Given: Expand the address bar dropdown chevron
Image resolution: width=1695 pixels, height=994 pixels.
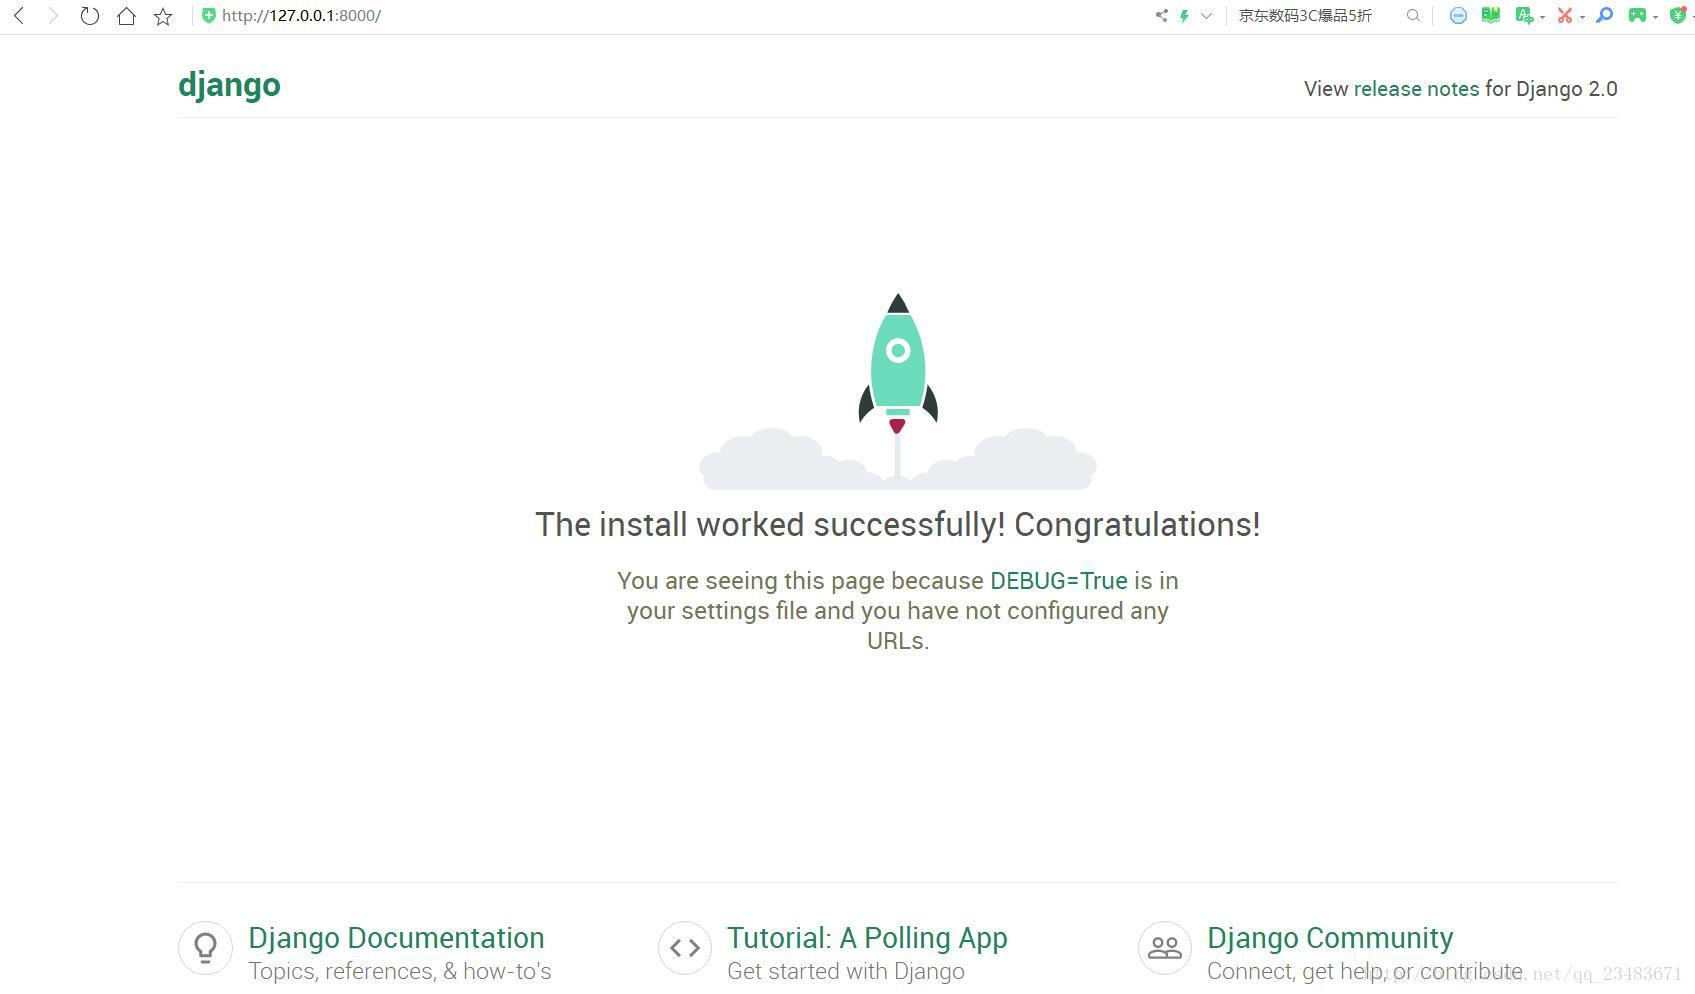Looking at the screenshot, I should pos(1206,15).
